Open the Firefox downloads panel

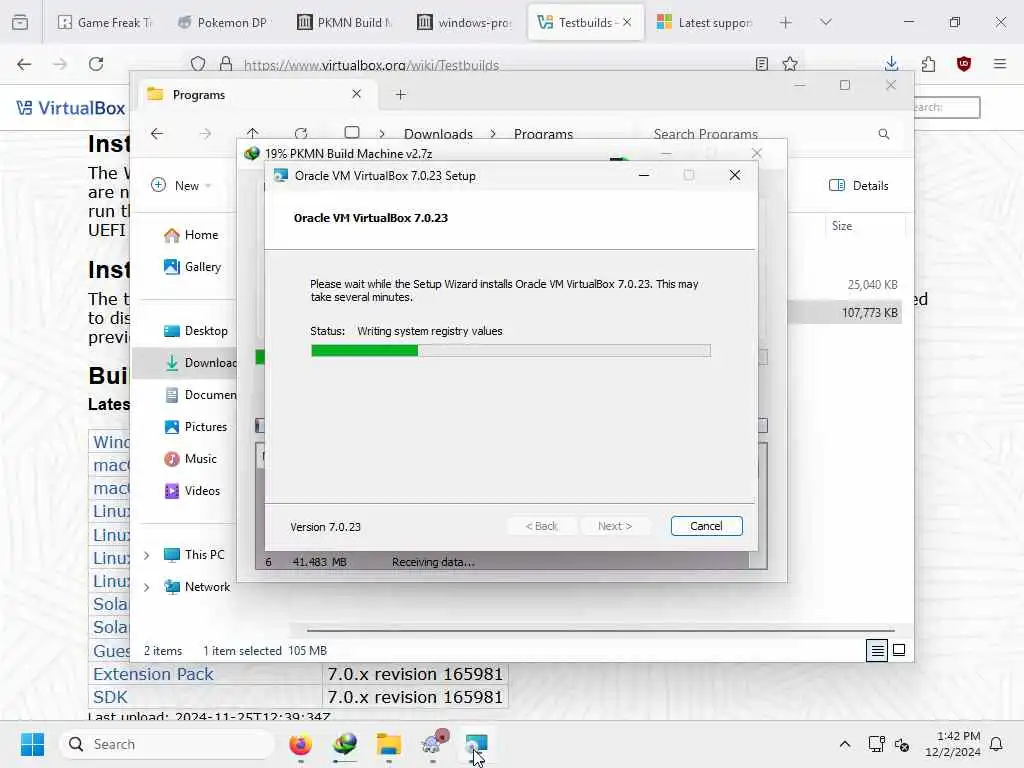pyautogui.click(x=891, y=64)
